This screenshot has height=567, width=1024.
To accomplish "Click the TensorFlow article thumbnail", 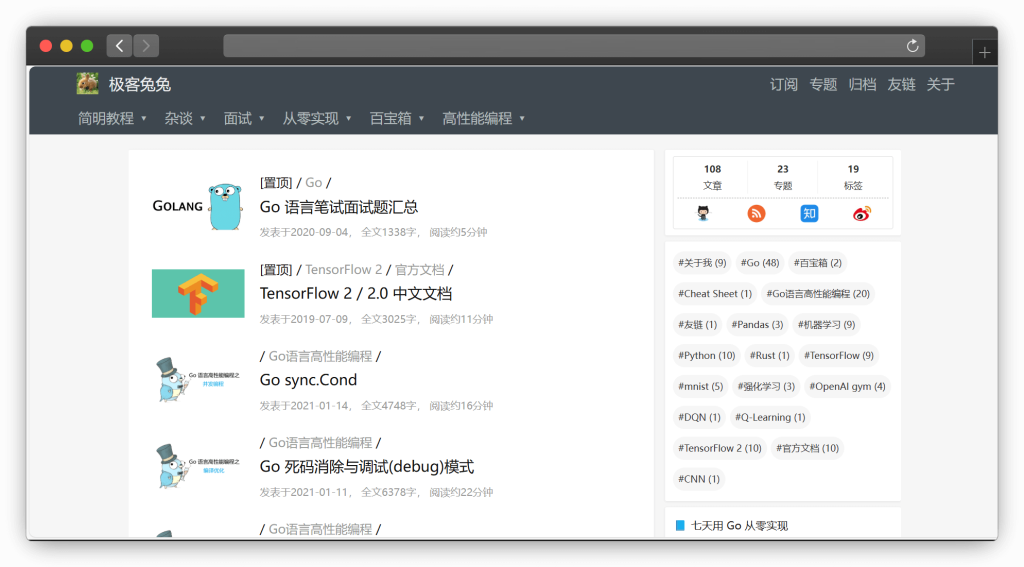I will pos(198,293).
